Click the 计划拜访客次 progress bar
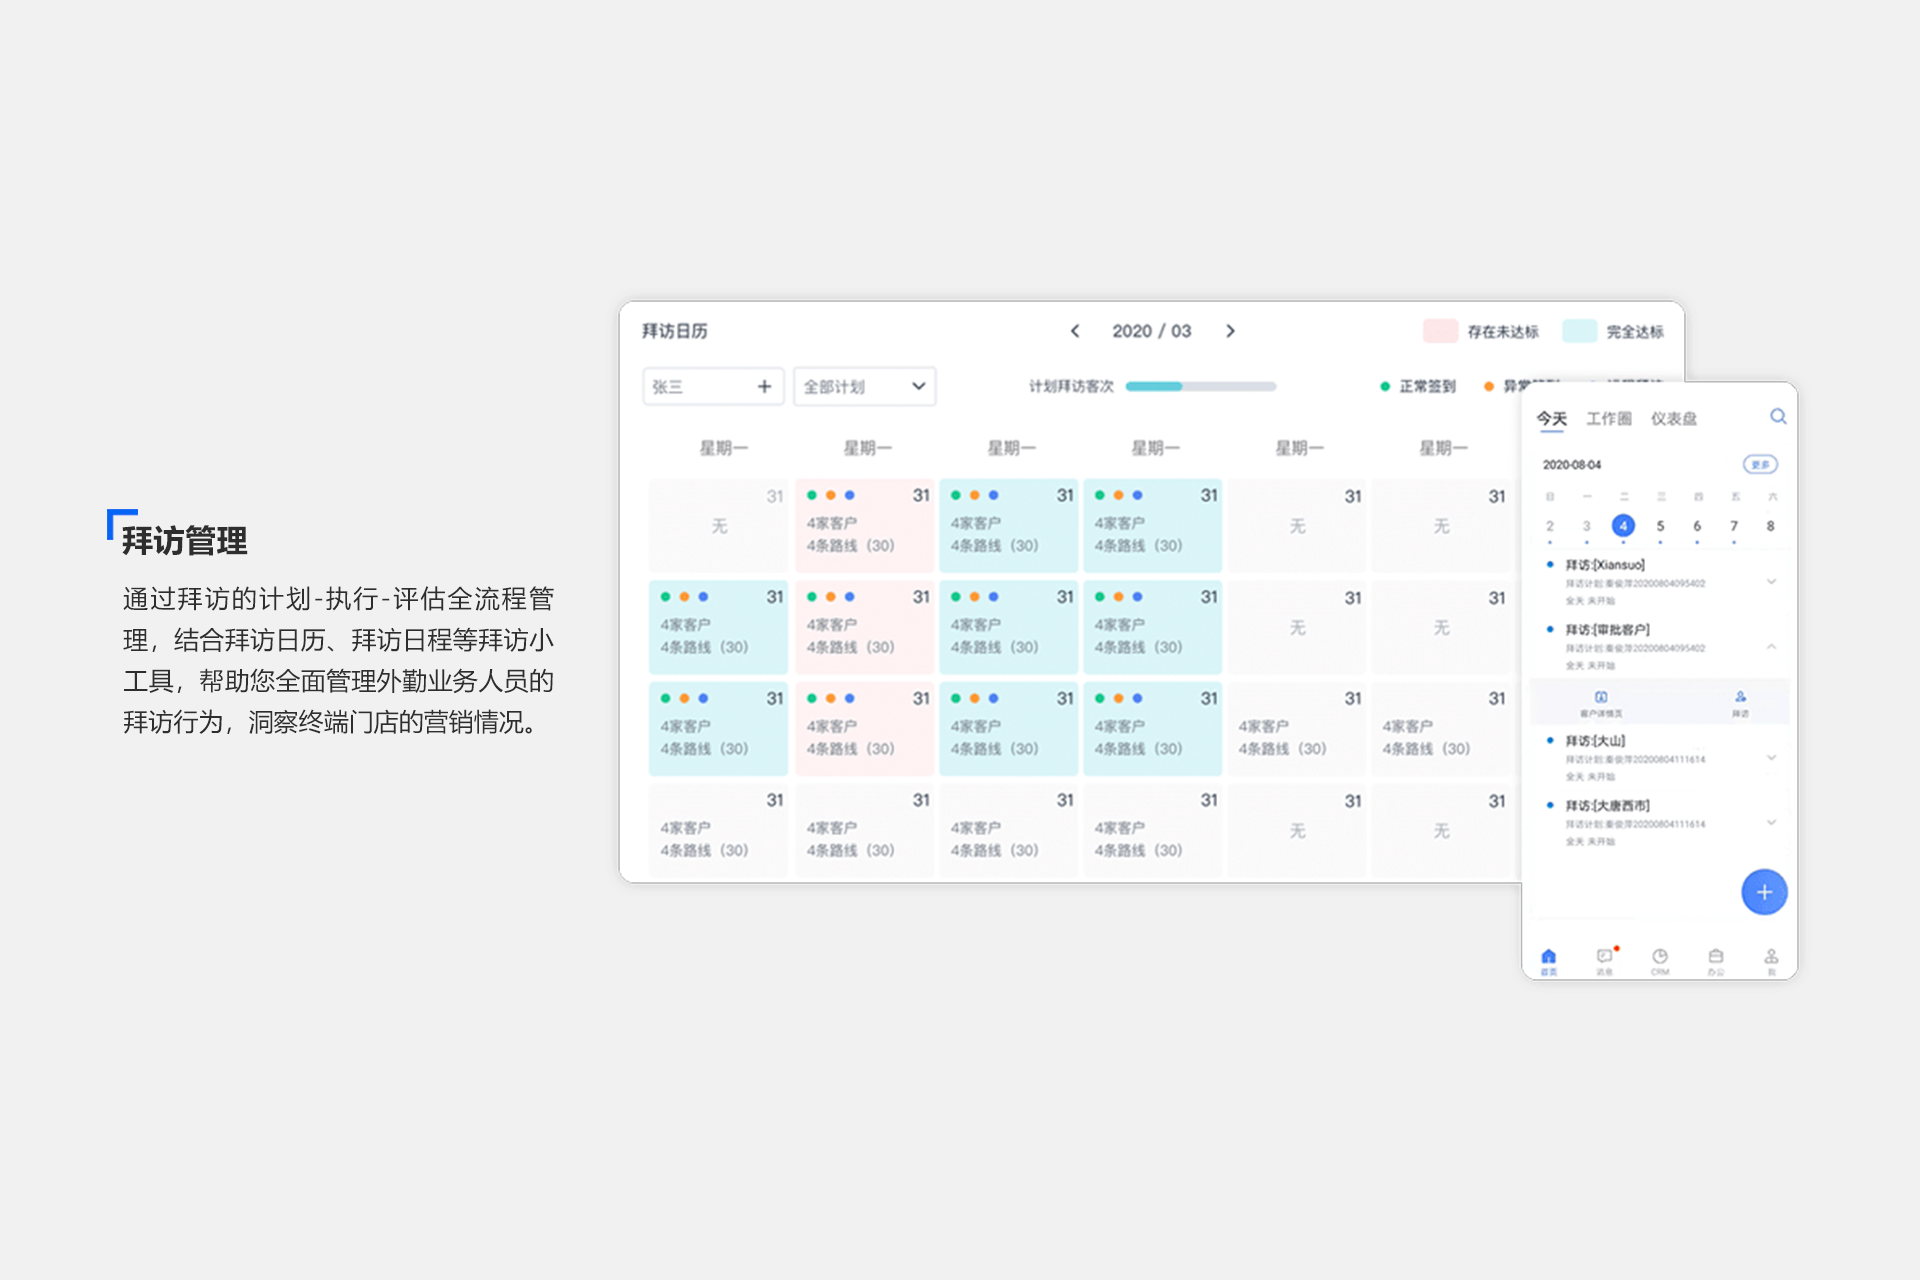The image size is (1920, 1280). 1200,386
